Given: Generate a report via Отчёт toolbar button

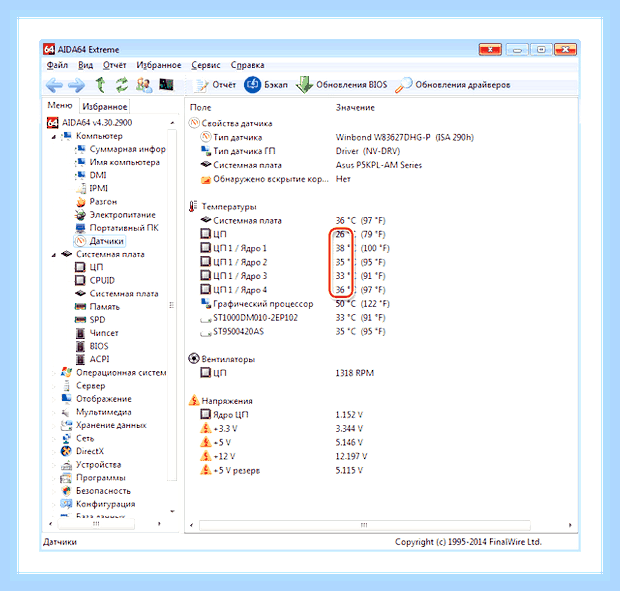Looking at the screenshot, I should point(215,85).
